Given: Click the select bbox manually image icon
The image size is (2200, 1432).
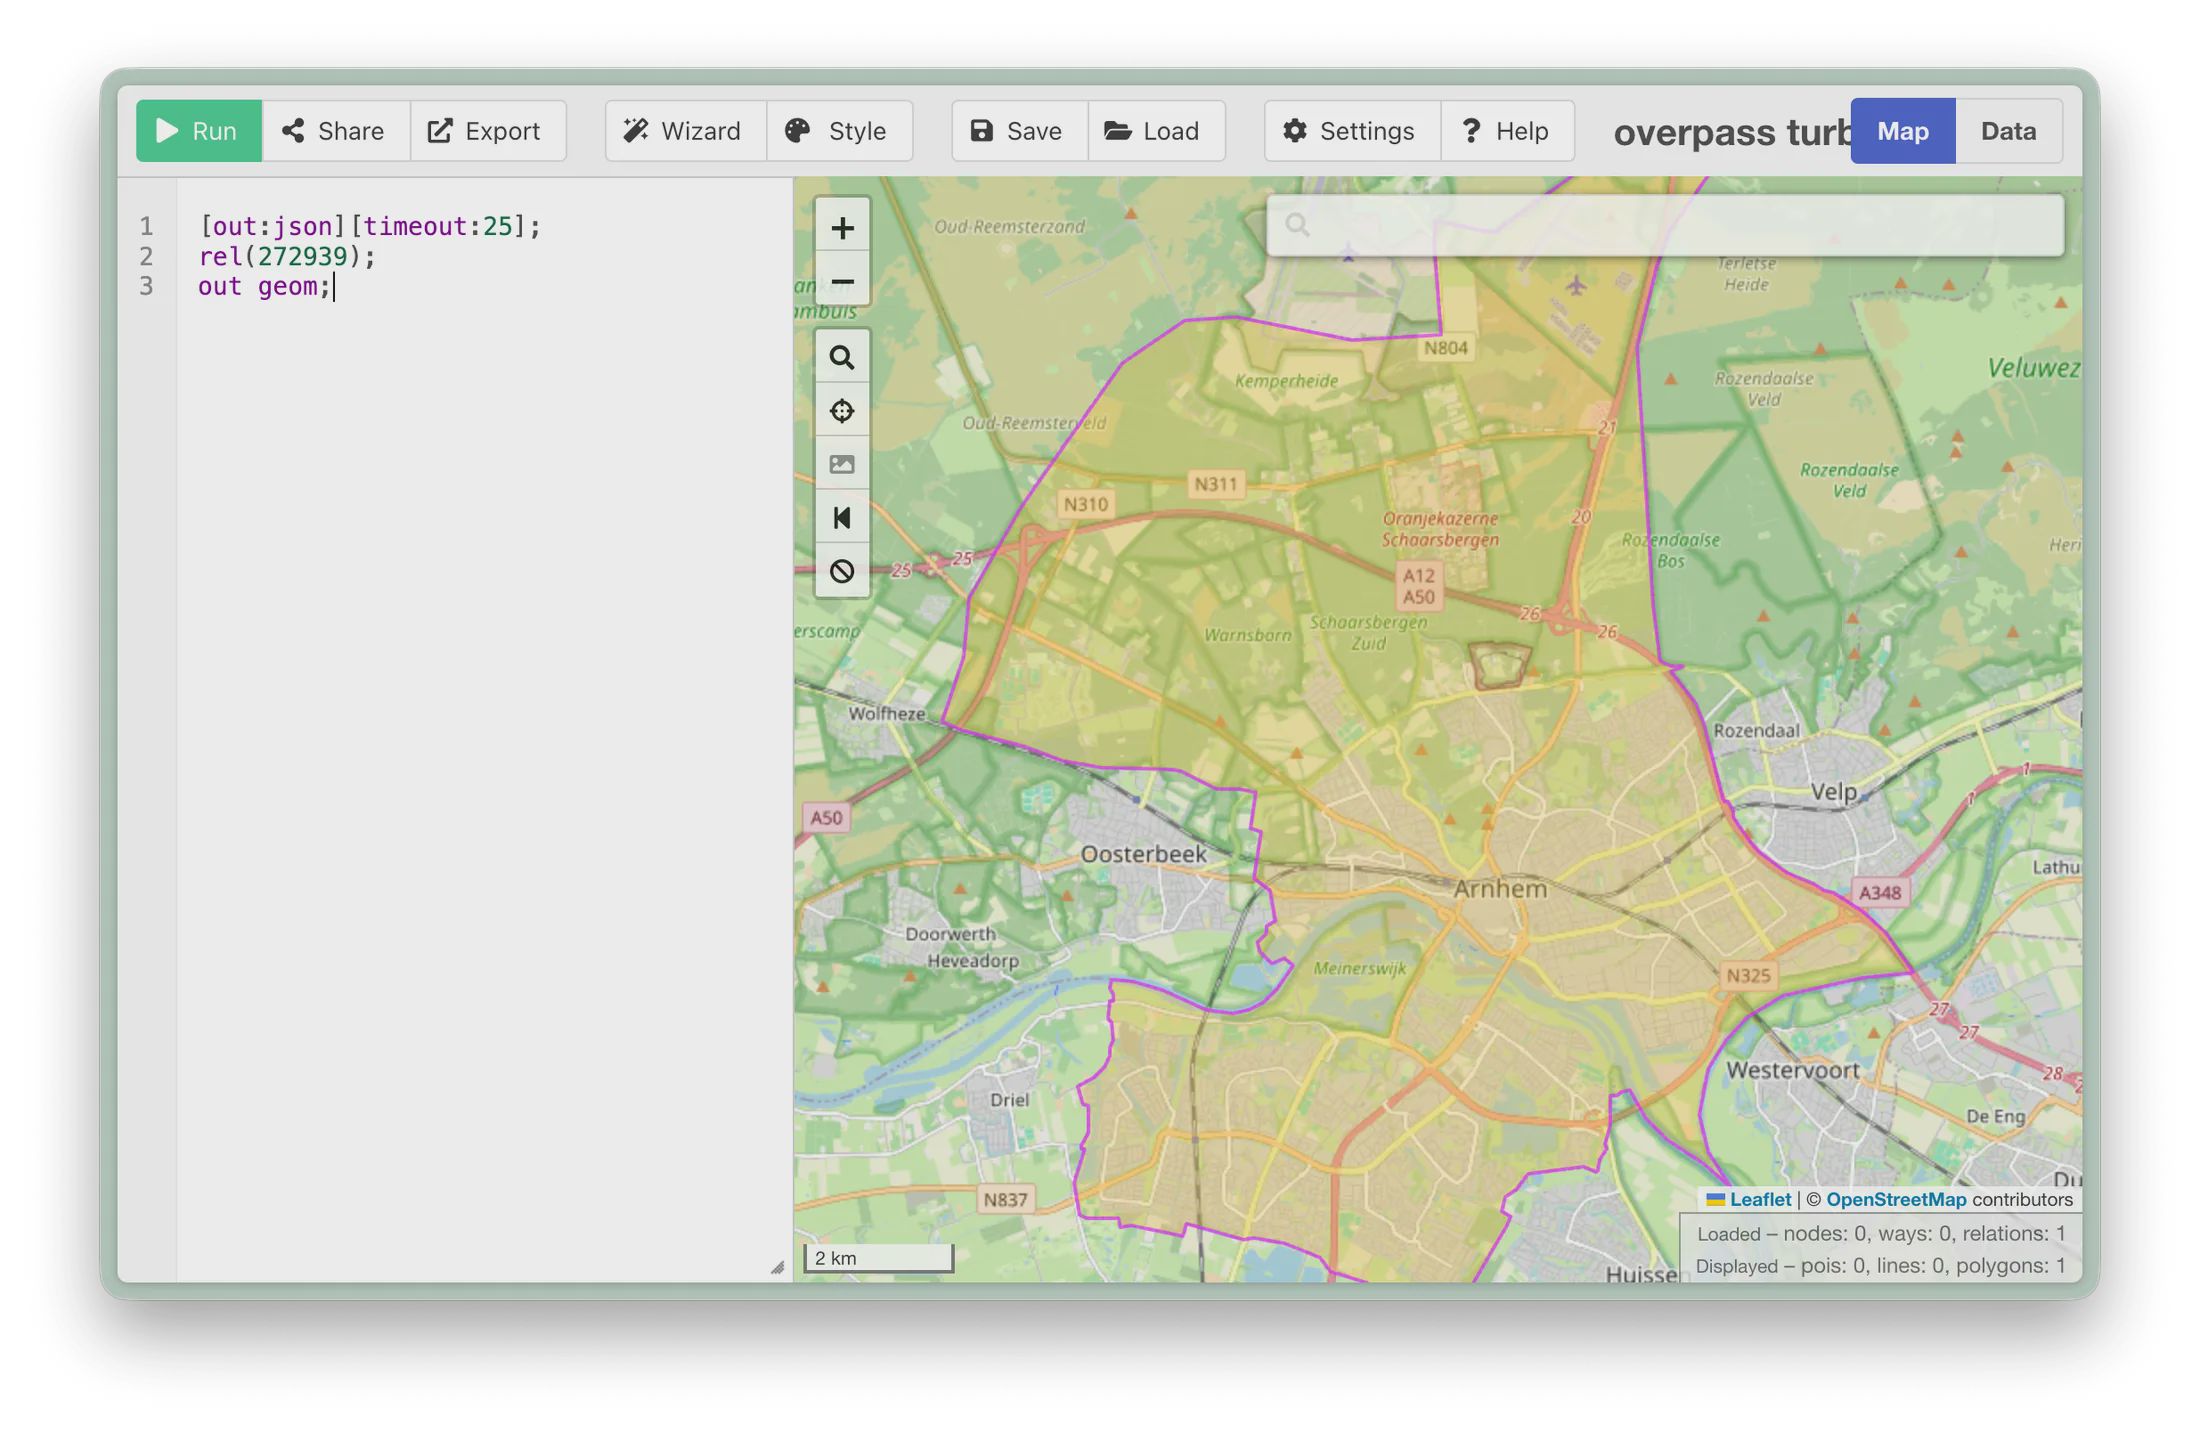Looking at the screenshot, I should (x=842, y=464).
